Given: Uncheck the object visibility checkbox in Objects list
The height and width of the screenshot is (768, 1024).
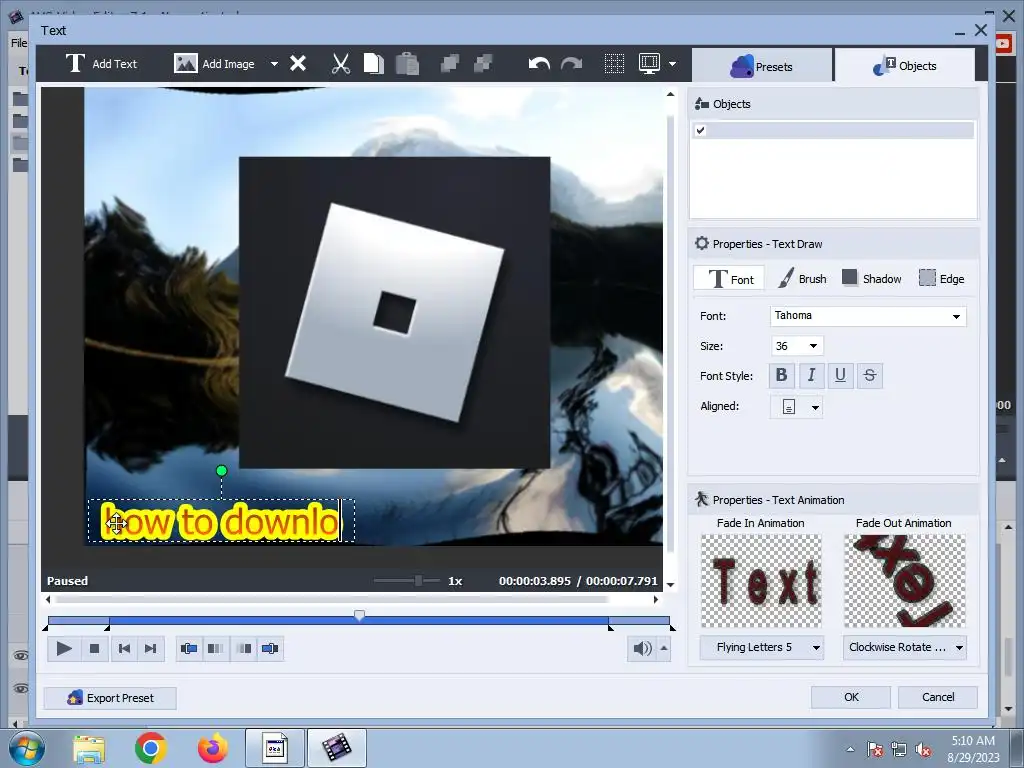Looking at the screenshot, I should coord(701,130).
